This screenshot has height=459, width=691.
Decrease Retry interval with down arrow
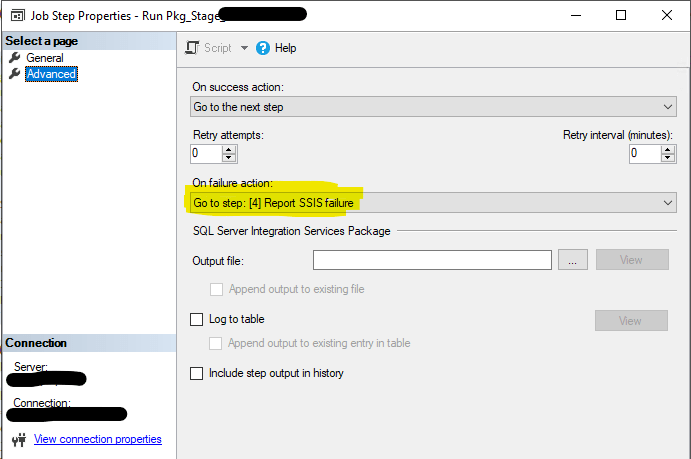click(x=668, y=158)
